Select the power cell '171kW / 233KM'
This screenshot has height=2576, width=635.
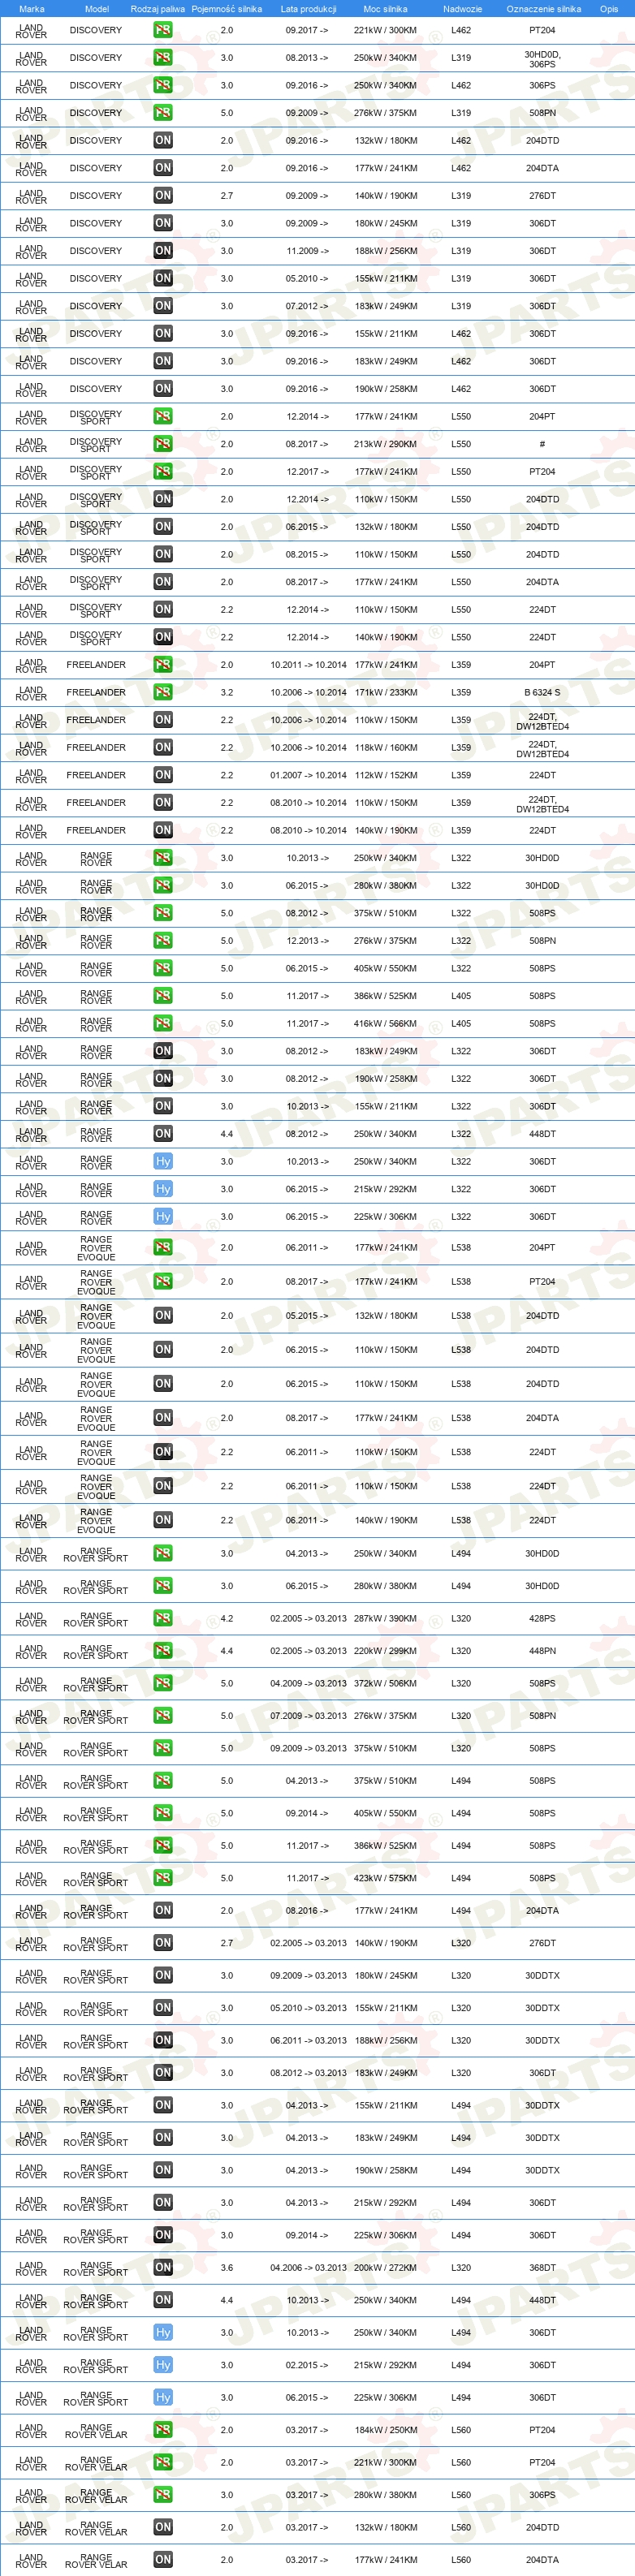385,692
